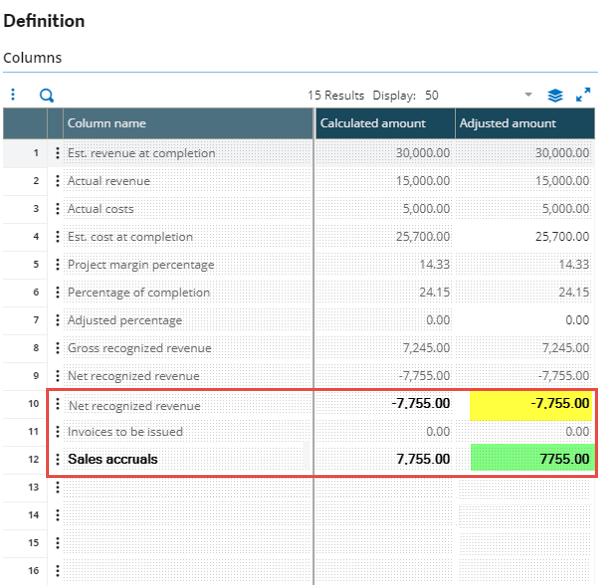
Task: Open row menu for Est. revenue at completion
Action: pyautogui.click(x=58, y=153)
